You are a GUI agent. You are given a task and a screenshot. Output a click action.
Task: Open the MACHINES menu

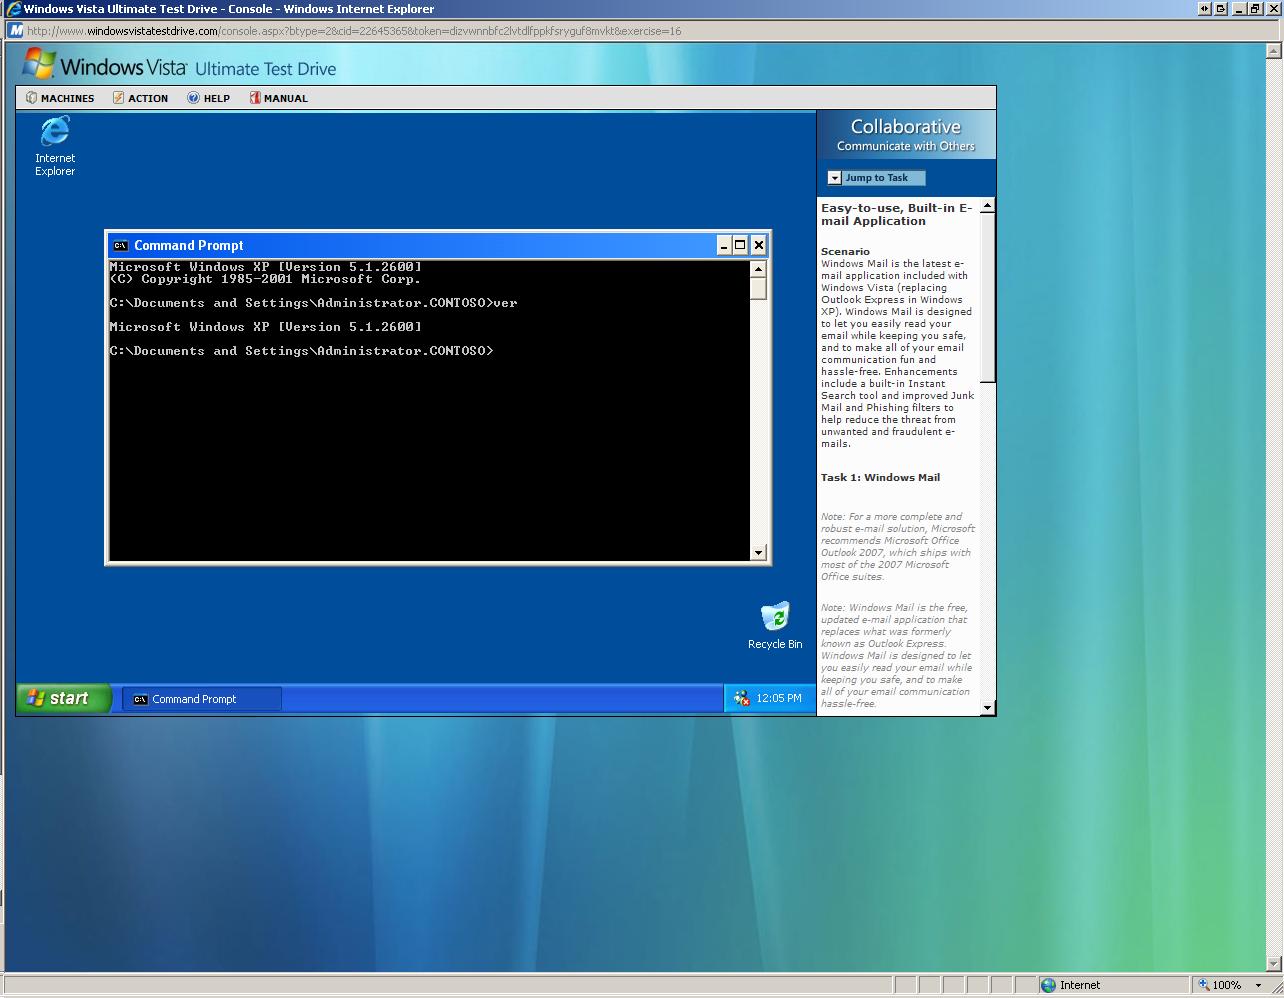[60, 98]
